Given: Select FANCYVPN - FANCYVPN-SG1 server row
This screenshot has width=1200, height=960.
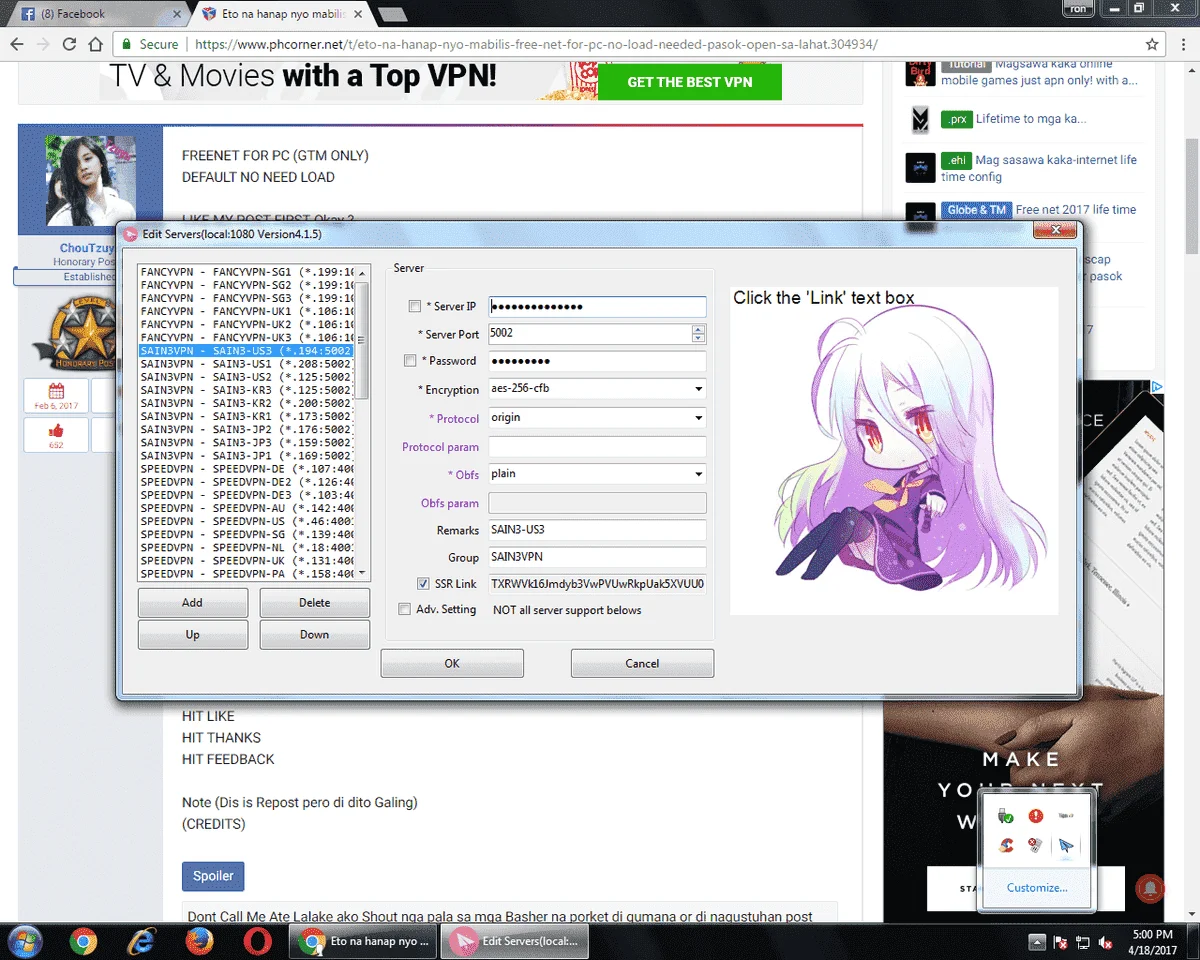Looking at the screenshot, I should (247, 272).
